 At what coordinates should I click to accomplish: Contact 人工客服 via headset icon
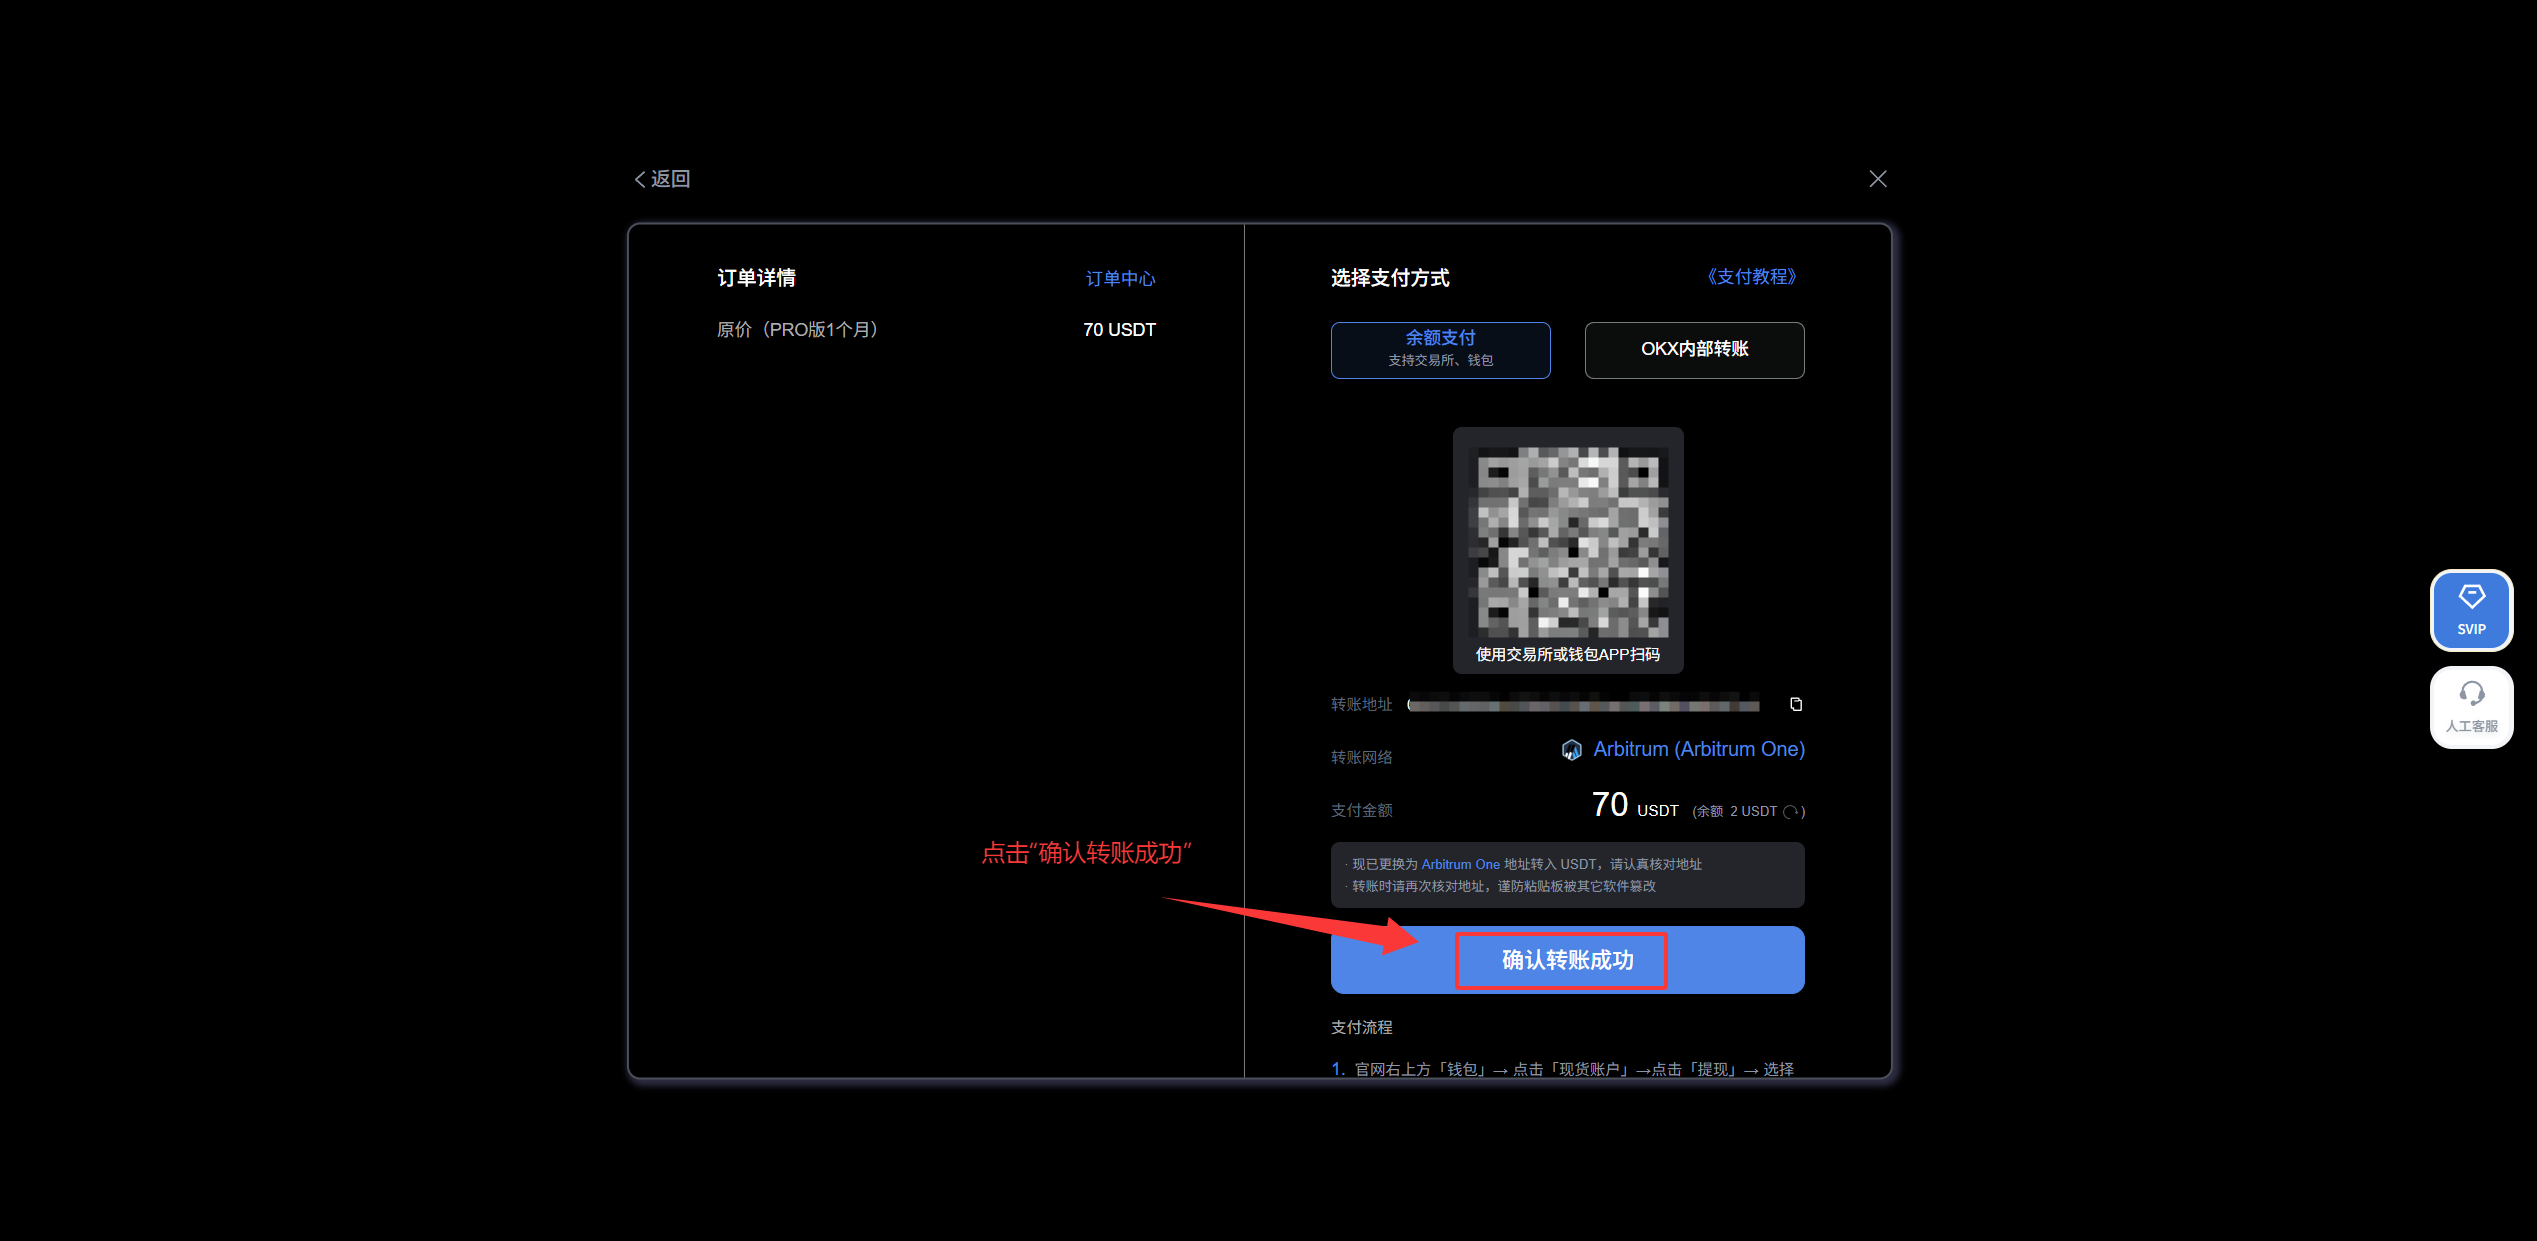pos(2471,692)
